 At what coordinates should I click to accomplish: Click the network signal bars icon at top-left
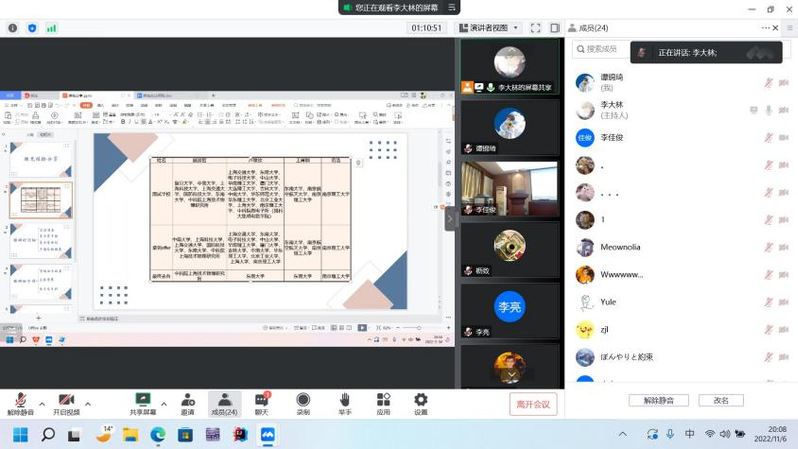pos(51,28)
